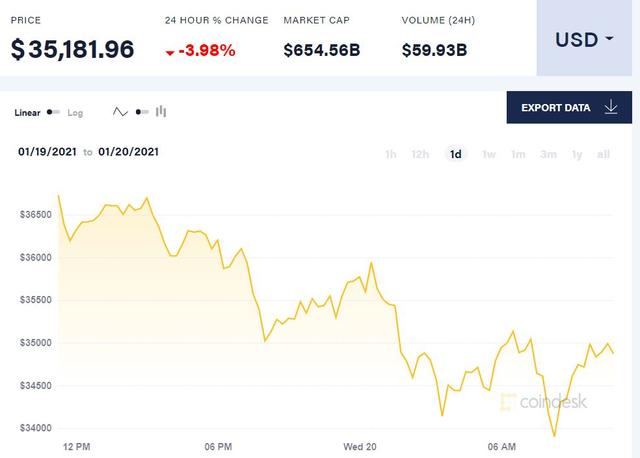Select the 1h time range
Viewport: 640px width, 458px height.
(391, 154)
